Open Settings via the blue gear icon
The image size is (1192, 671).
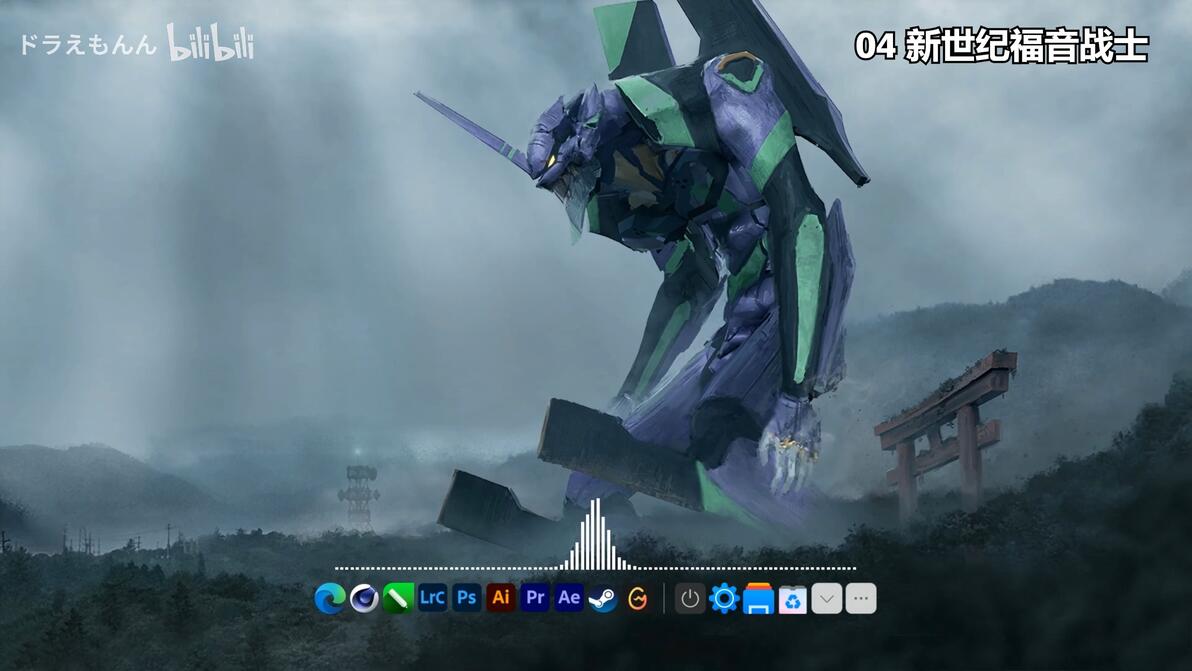pos(724,599)
